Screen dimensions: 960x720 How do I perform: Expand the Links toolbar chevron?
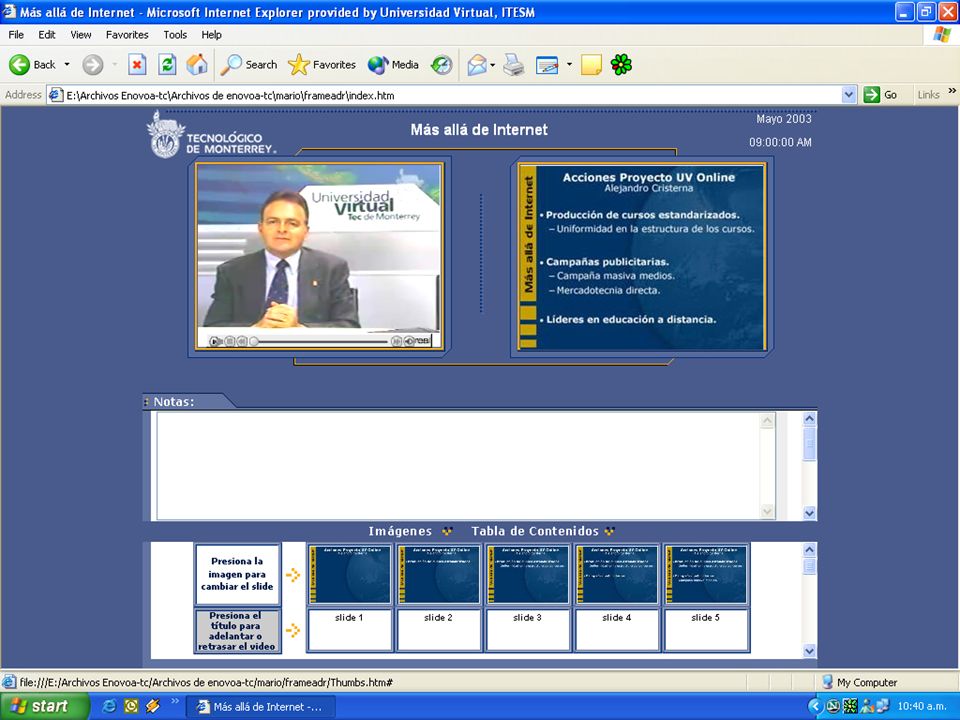[952, 91]
